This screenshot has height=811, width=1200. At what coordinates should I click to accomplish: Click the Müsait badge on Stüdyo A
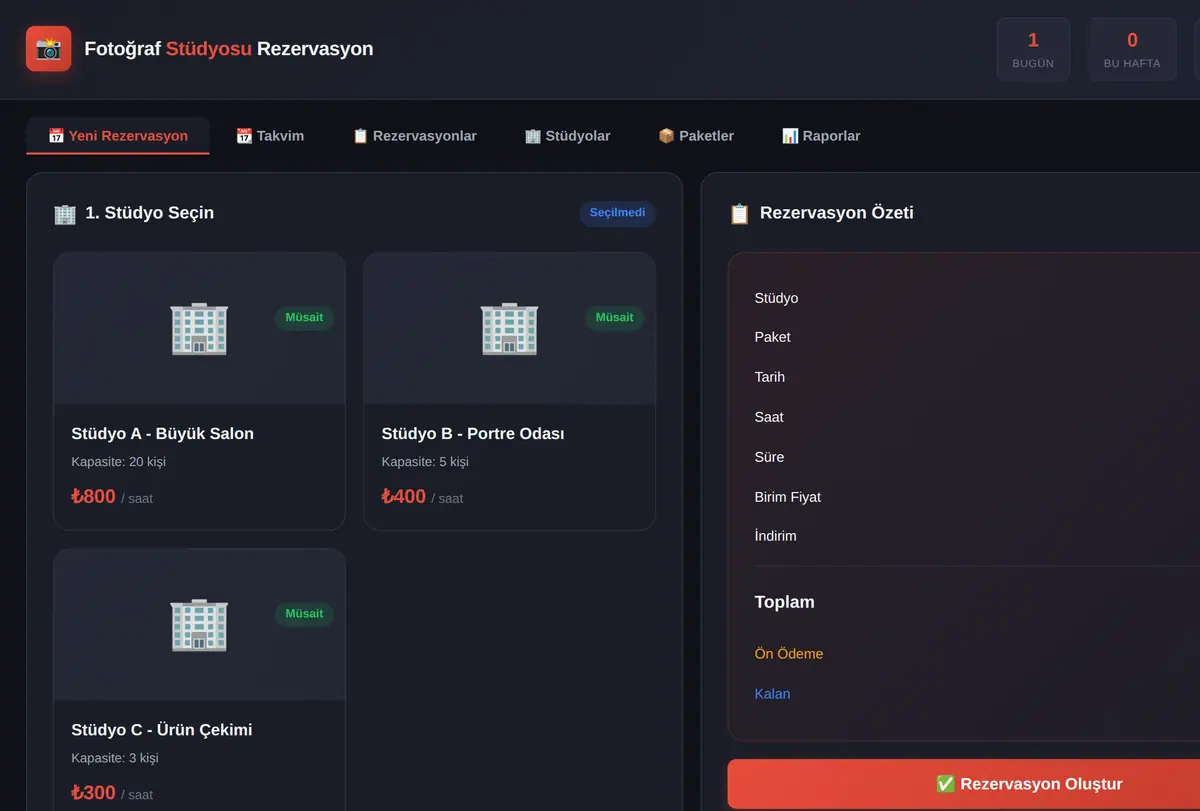point(305,318)
